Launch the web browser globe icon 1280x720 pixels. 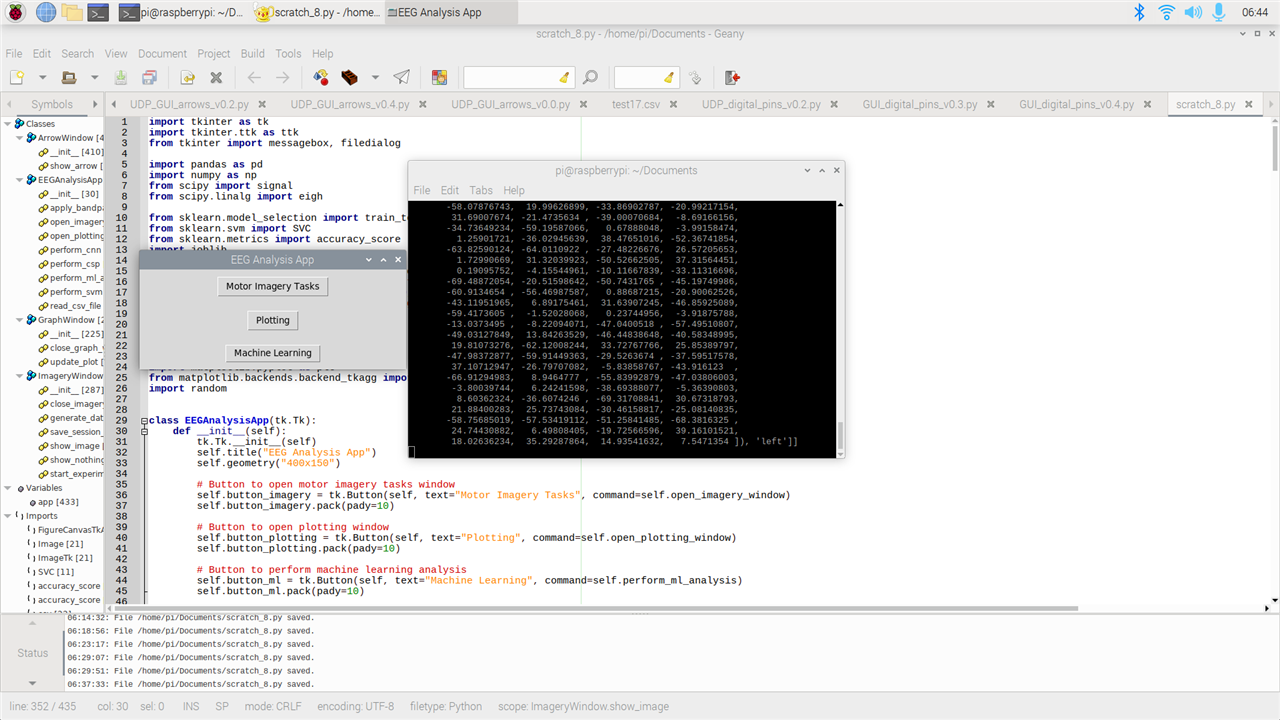click(46, 12)
